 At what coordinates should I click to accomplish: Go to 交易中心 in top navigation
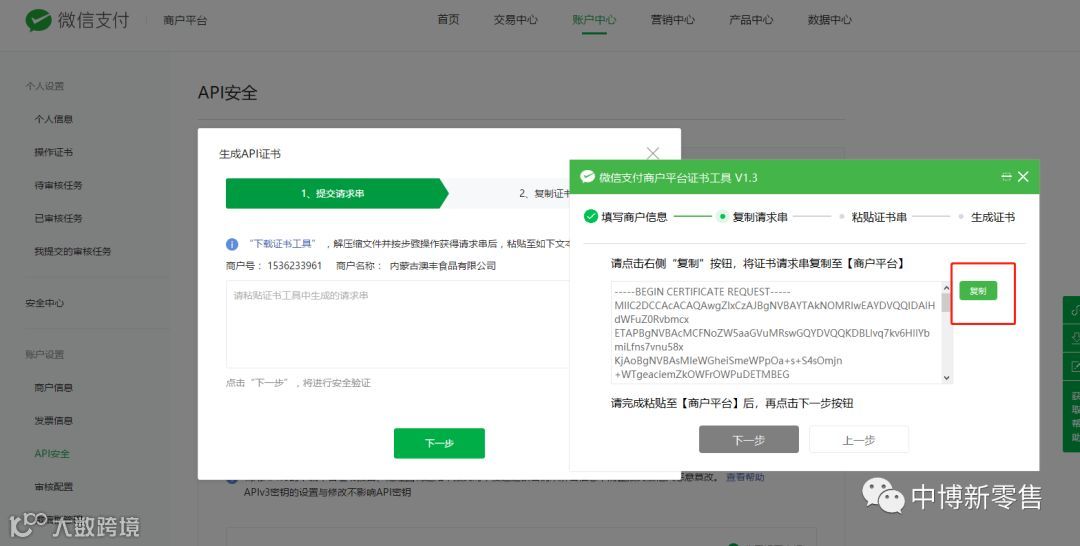pyautogui.click(x=515, y=19)
